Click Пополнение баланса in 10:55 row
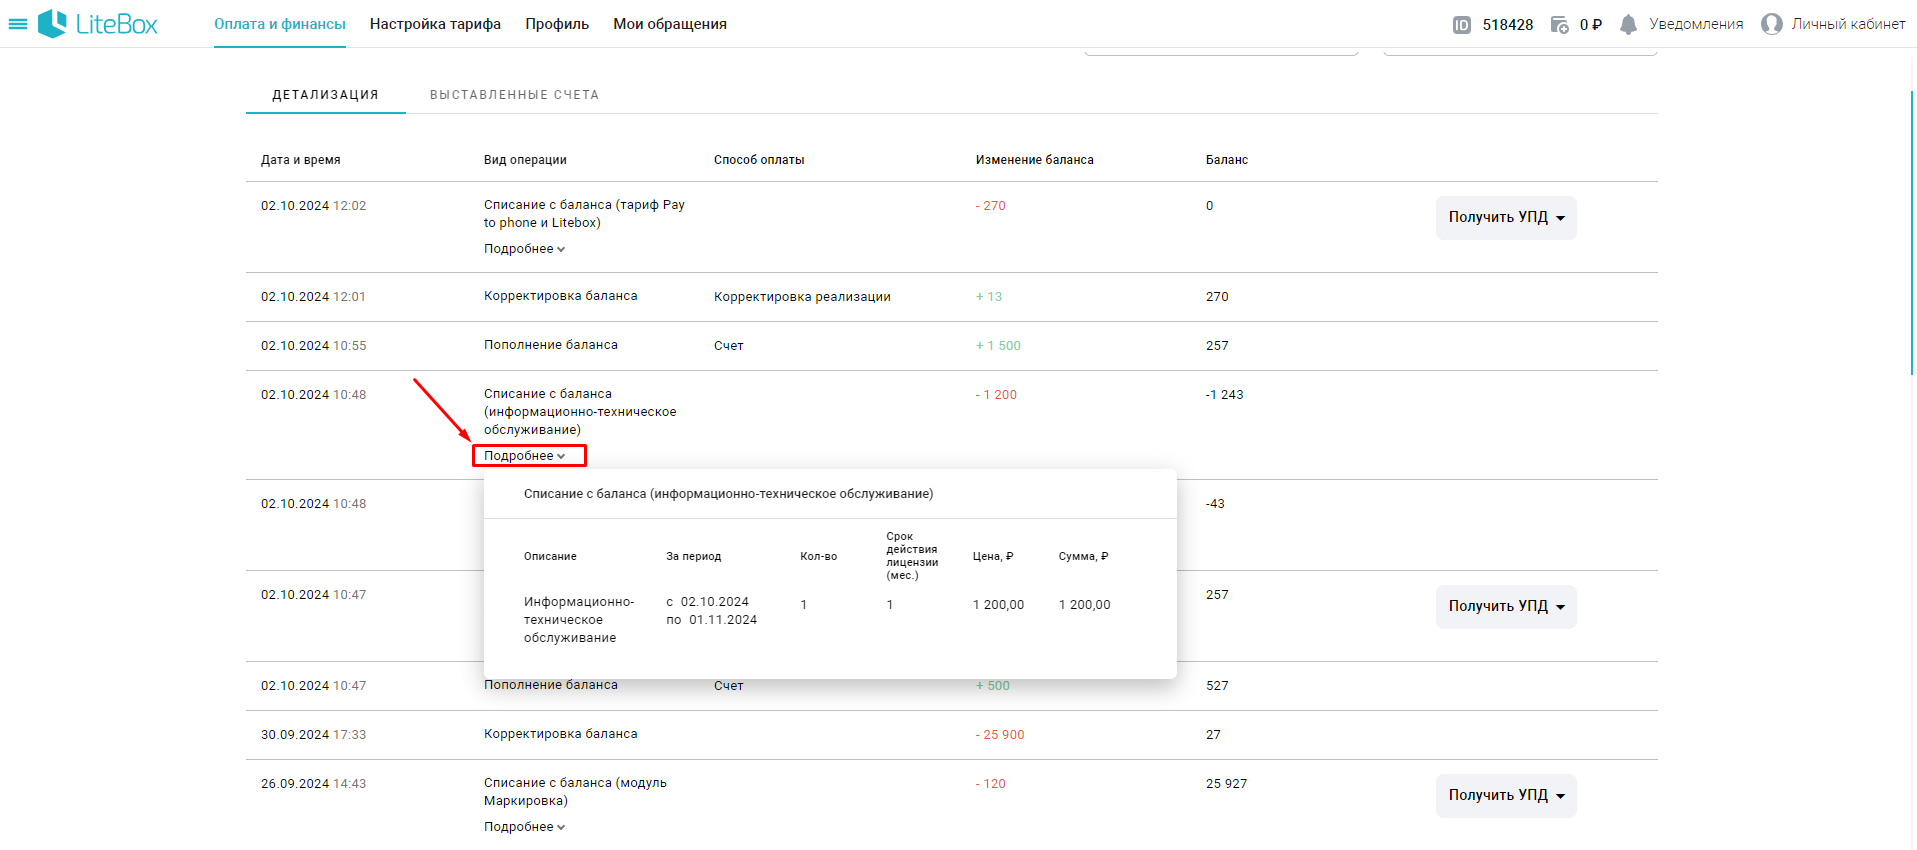This screenshot has height=850, width=1917. [551, 345]
